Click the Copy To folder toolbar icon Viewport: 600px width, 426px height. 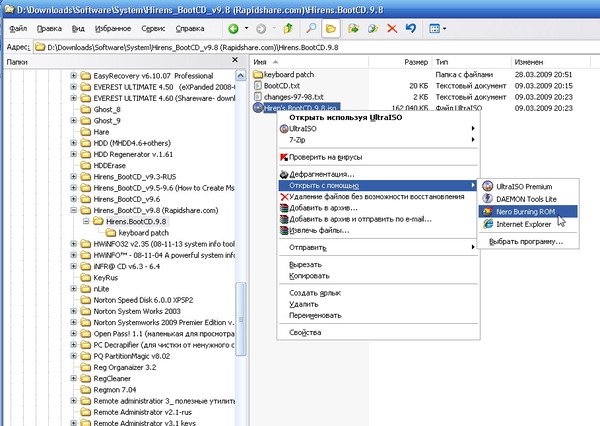373,29
